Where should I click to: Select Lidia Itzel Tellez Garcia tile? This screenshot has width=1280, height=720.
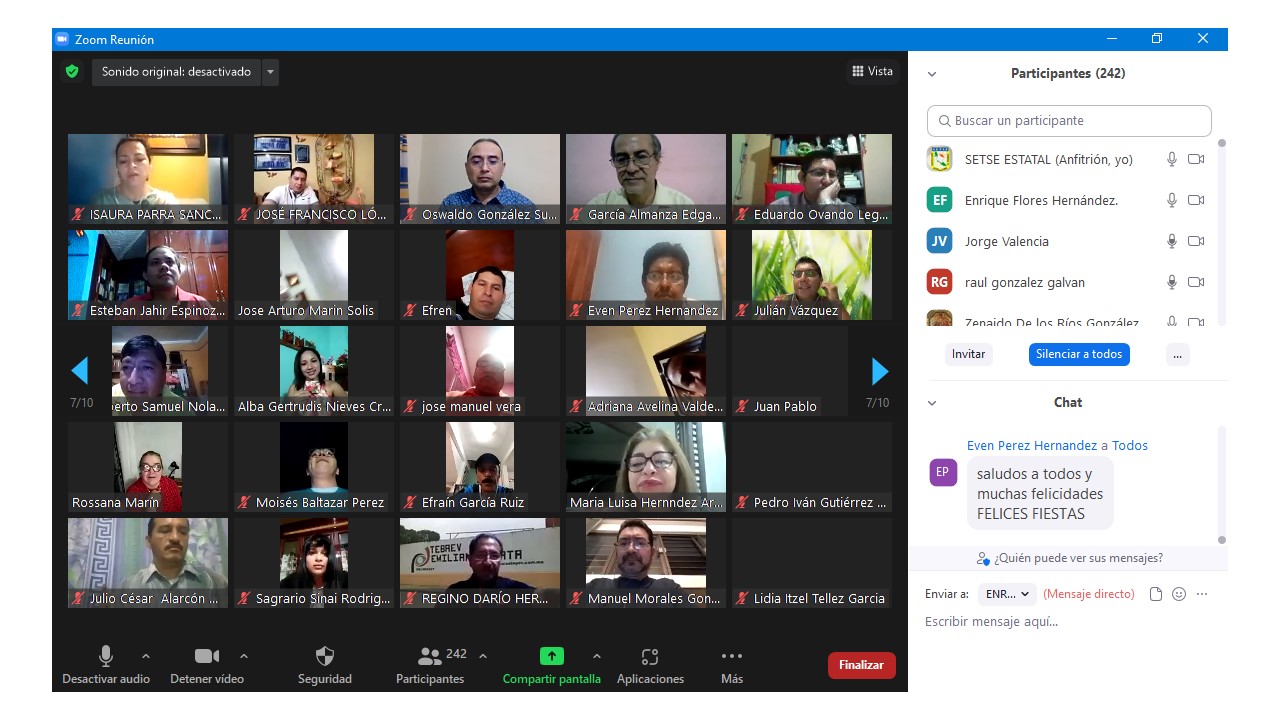(x=812, y=563)
